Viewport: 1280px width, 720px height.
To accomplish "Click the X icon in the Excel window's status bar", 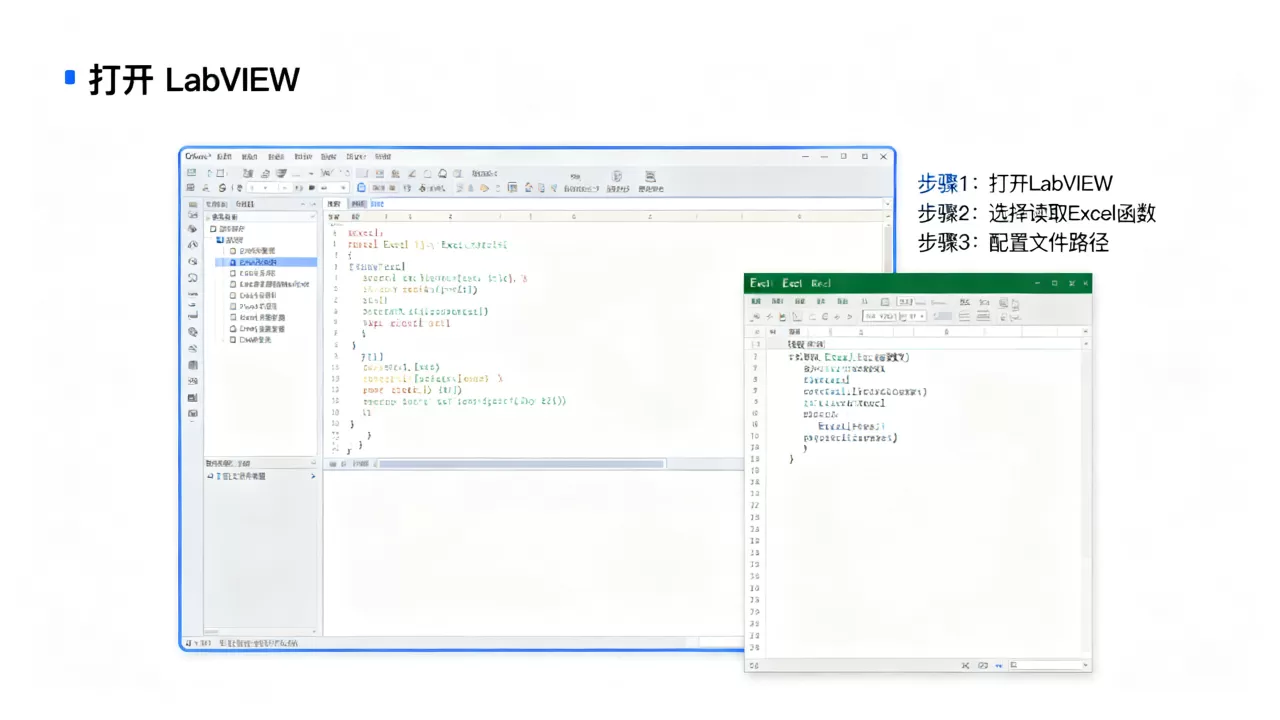I will click(966, 665).
